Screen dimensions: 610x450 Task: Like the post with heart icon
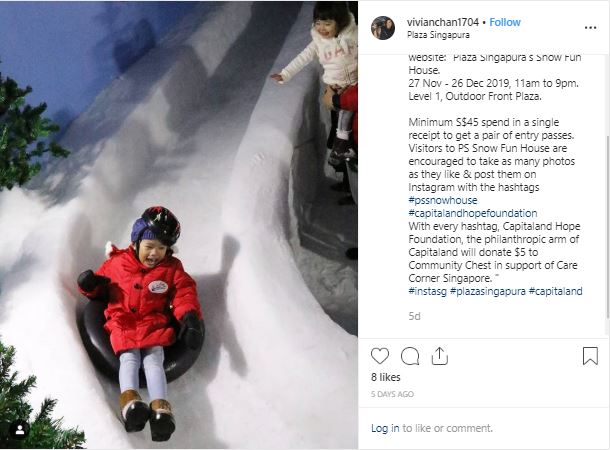pos(380,356)
